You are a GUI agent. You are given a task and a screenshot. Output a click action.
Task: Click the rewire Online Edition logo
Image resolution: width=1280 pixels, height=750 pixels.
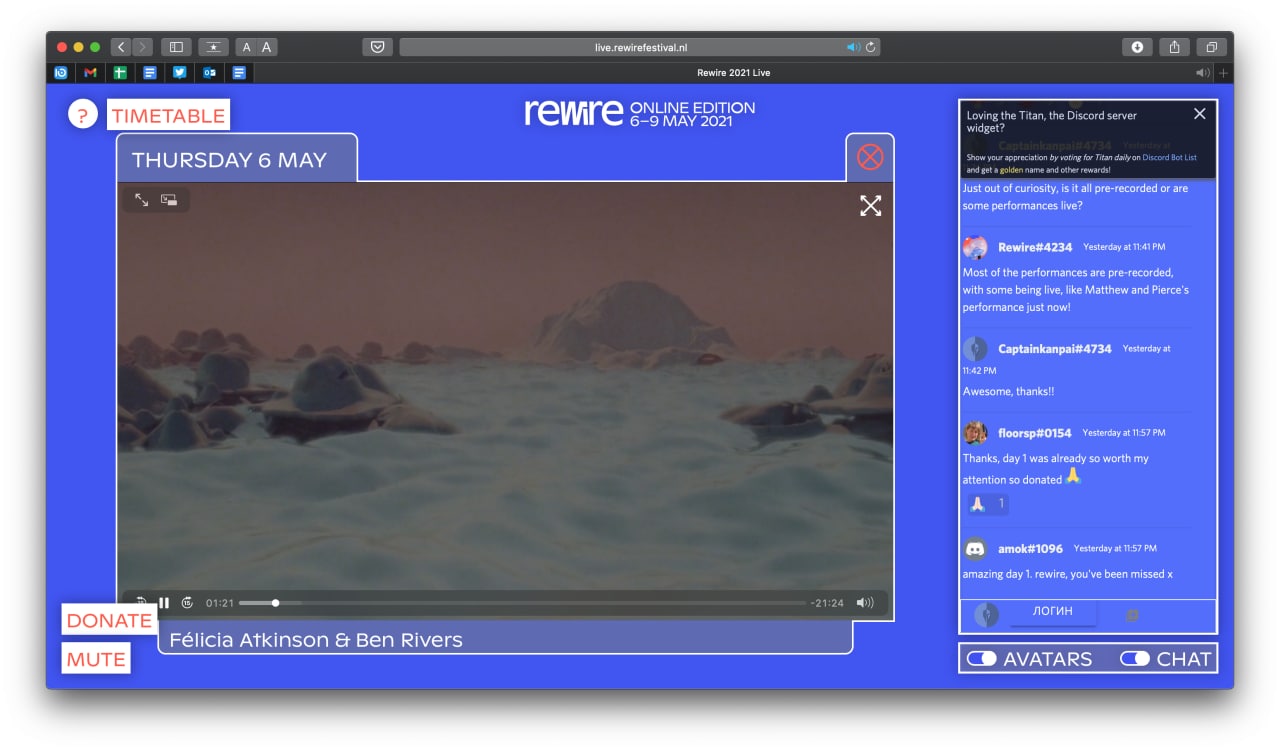[640, 113]
